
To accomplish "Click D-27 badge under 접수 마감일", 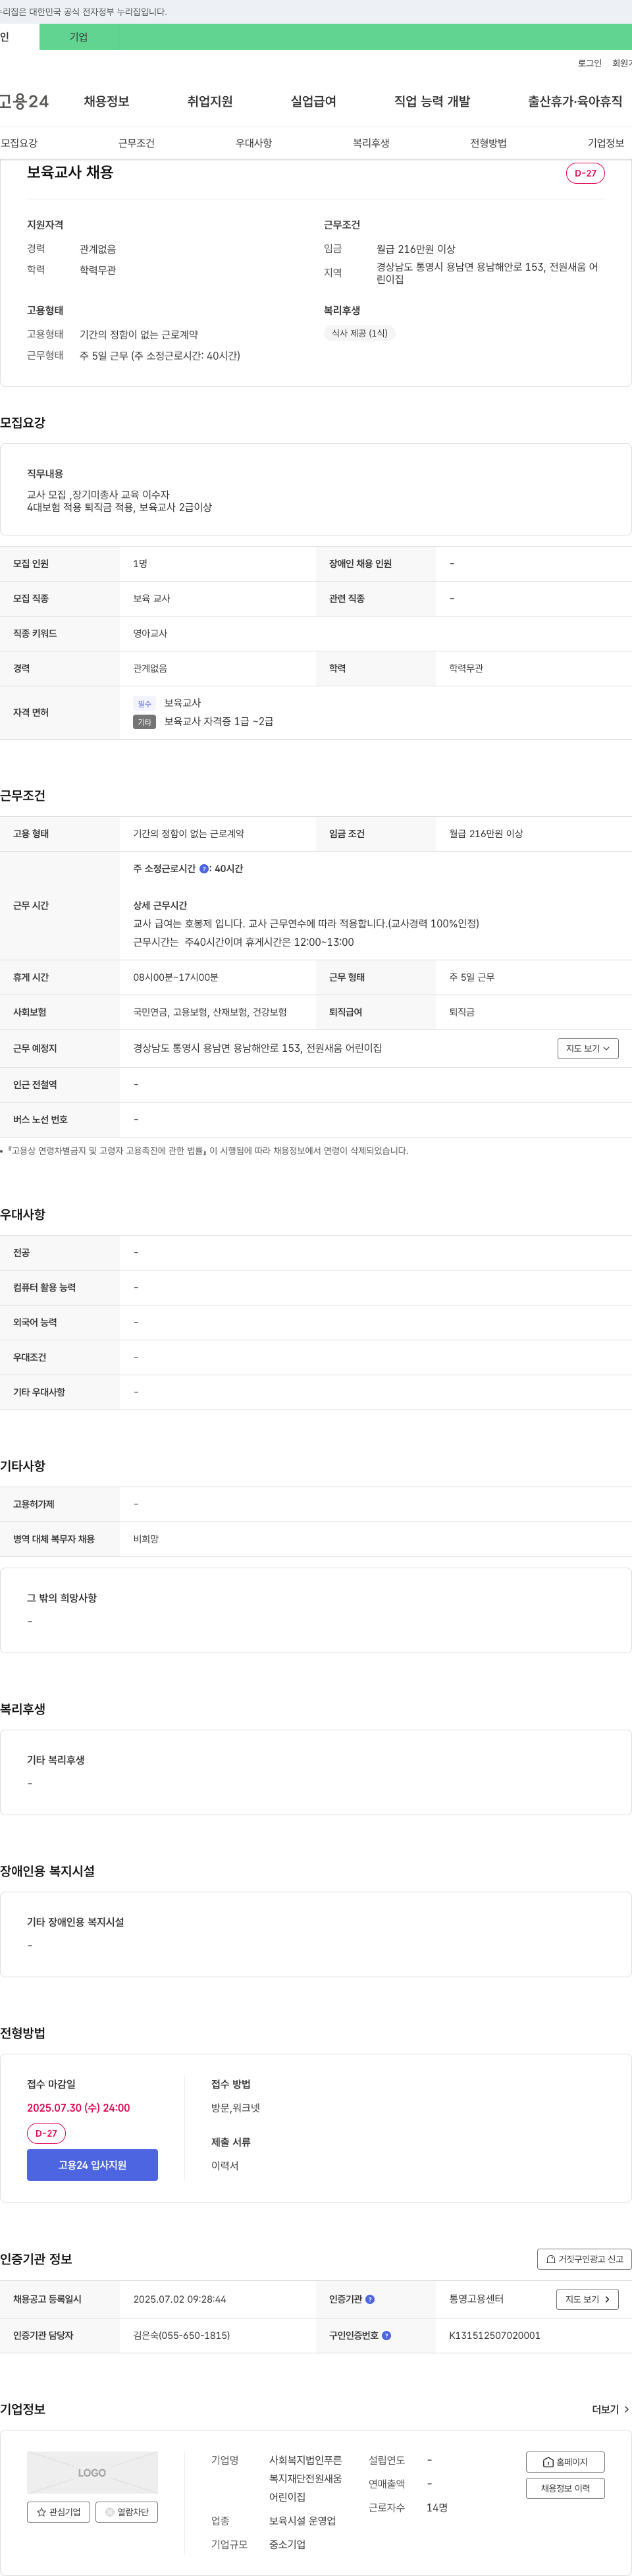I will tap(46, 2133).
